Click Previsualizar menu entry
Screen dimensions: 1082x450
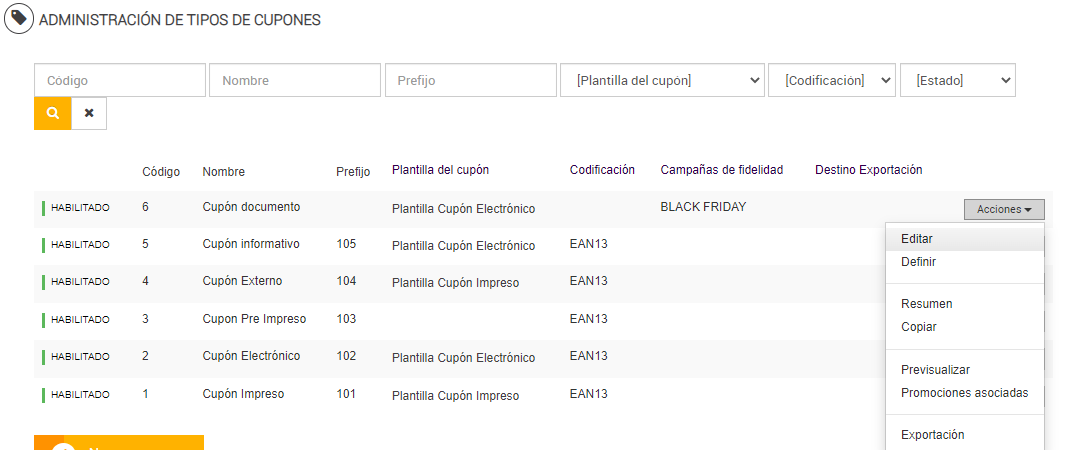pos(935,370)
